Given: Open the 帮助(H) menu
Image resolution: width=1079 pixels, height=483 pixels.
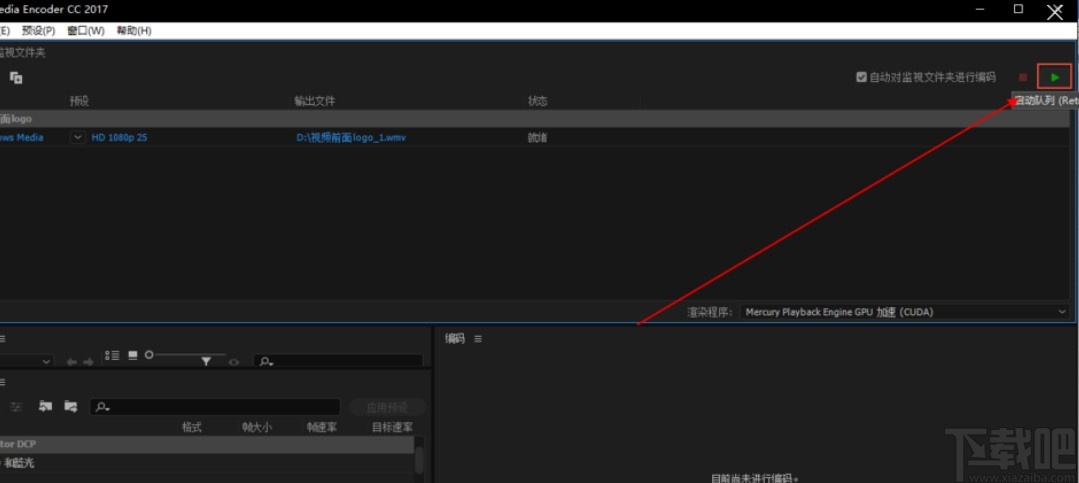Looking at the screenshot, I should (134, 31).
